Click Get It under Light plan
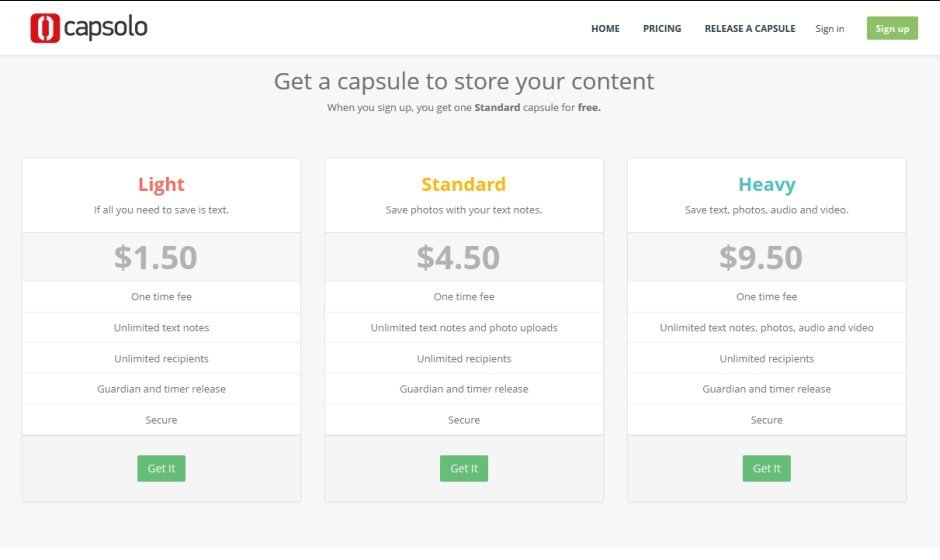Screen dimensions: 940x560 pos(161,468)
